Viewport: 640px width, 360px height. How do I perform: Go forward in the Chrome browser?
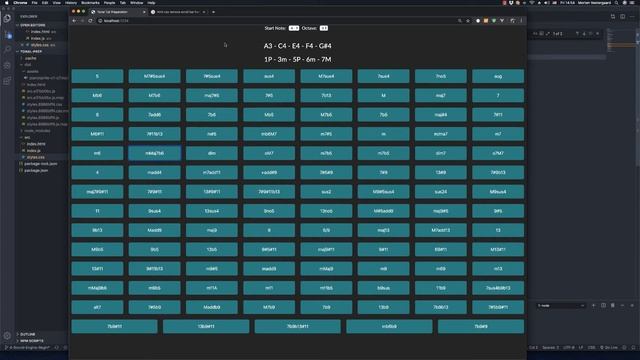[82, 20]
